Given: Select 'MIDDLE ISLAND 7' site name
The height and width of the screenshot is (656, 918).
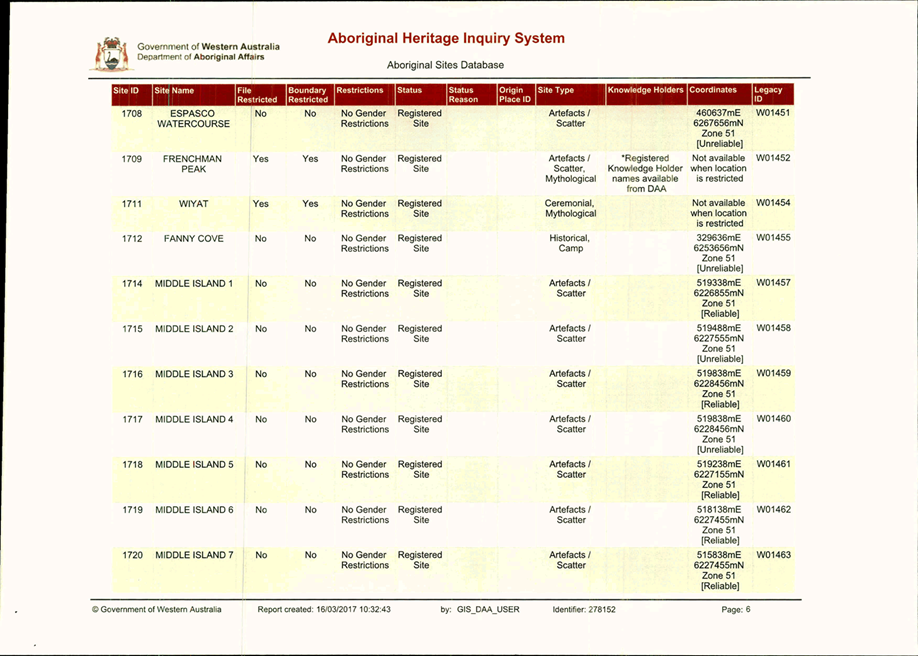Looking at the screenshot, I should [194, 555].
